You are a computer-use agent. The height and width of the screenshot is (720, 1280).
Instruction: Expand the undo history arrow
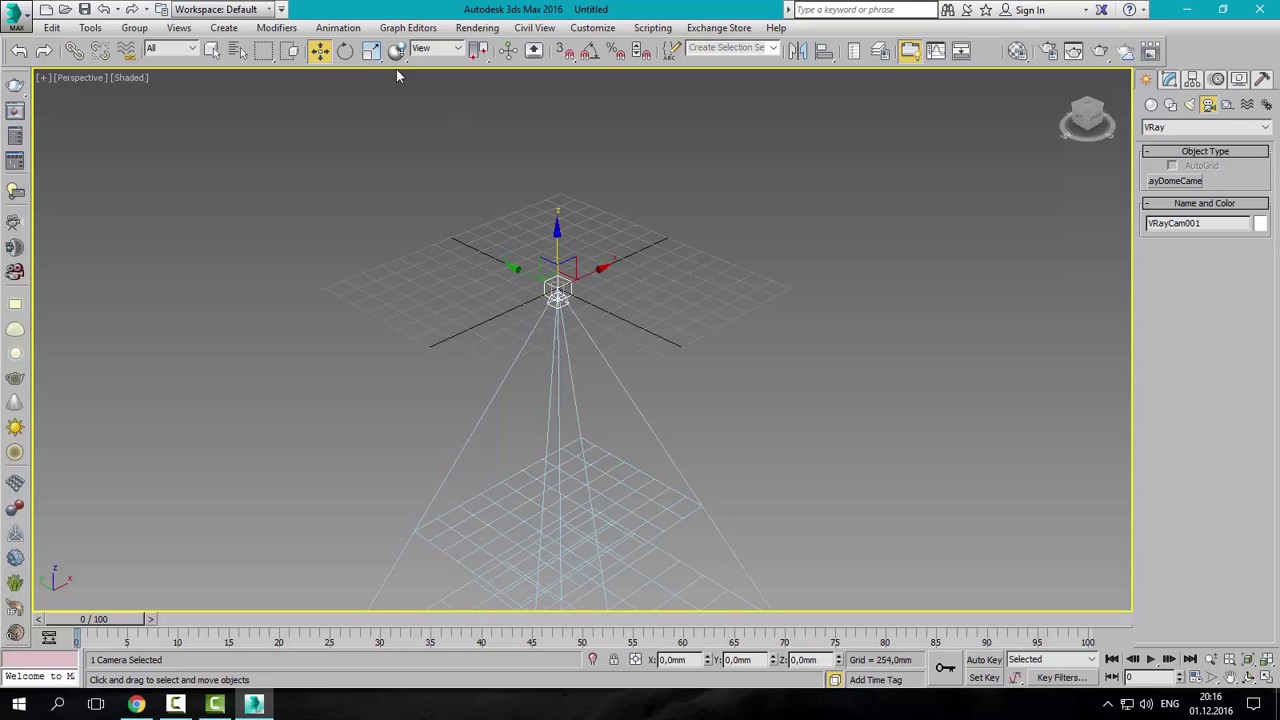coord(117,9)
